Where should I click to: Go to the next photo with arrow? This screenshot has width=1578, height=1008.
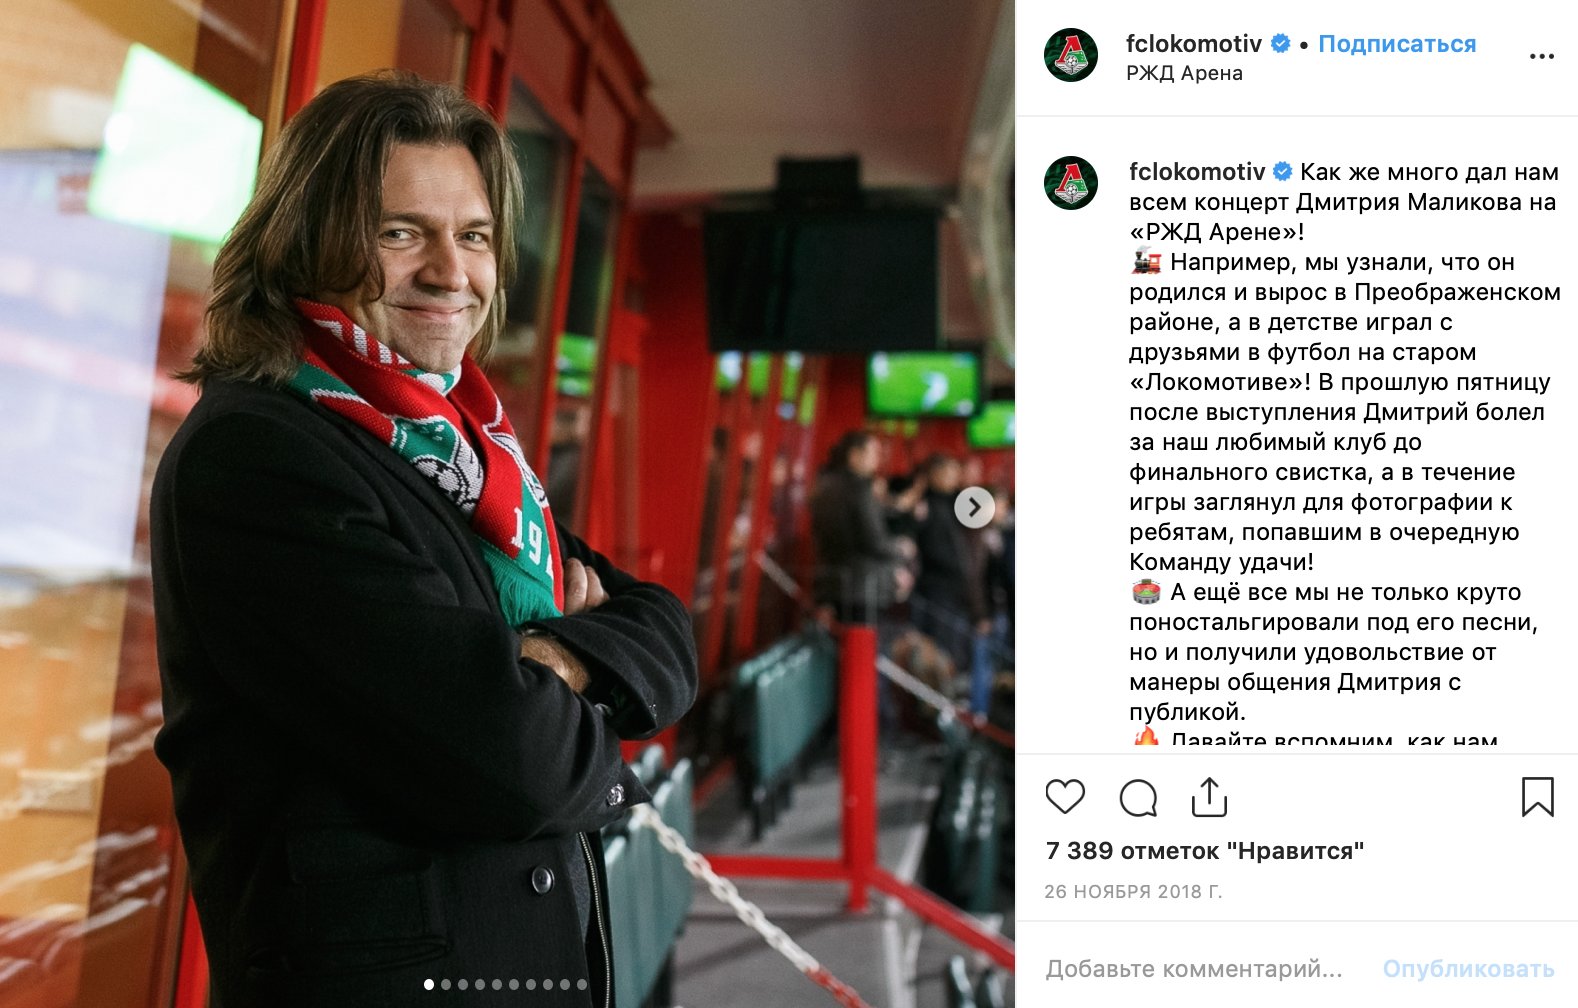click(974, 507)
